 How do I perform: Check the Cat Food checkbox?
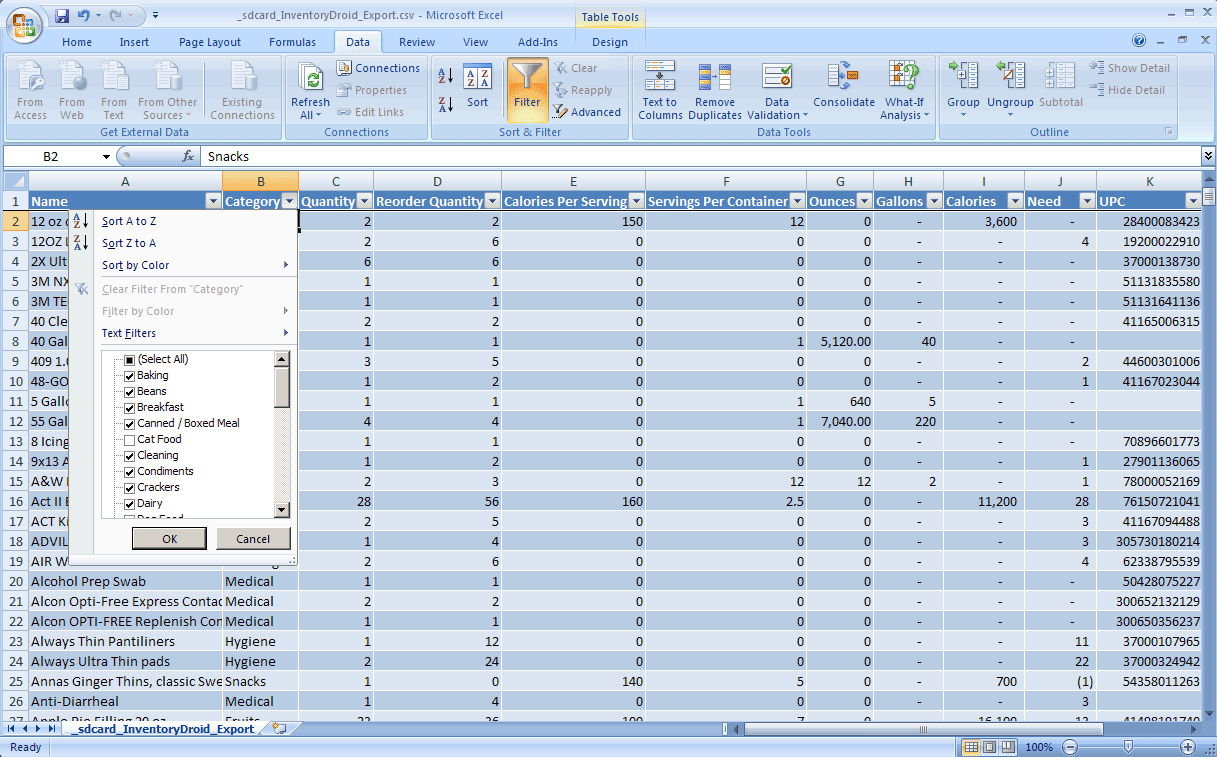click(129, 439)
